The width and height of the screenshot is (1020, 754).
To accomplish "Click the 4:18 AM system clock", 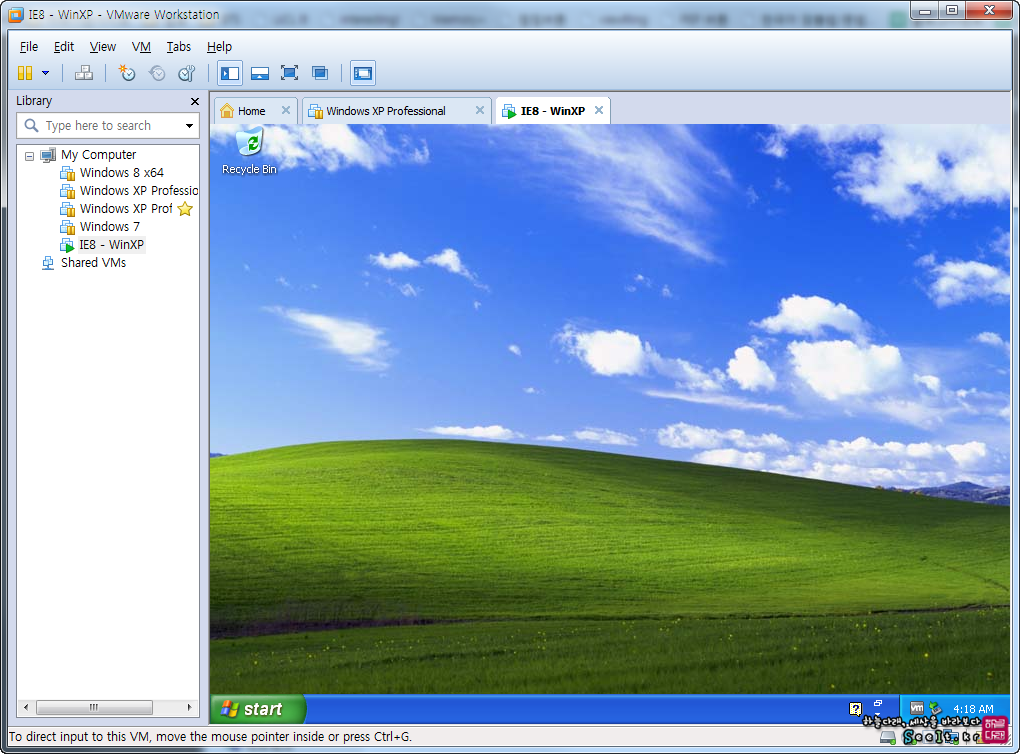I will point(973,709).
